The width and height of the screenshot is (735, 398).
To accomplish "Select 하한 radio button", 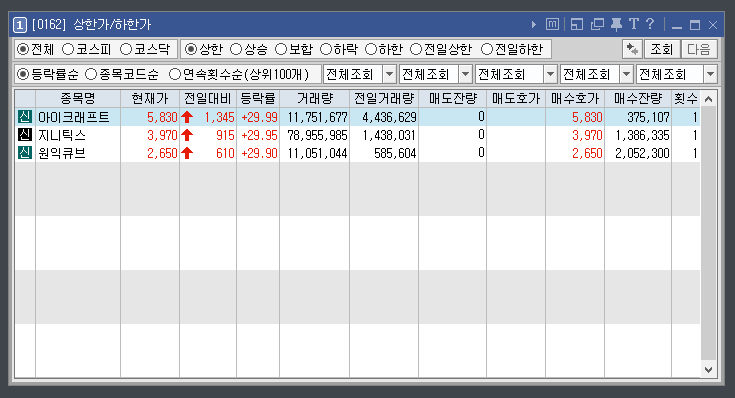I will [x=371, y=49].
